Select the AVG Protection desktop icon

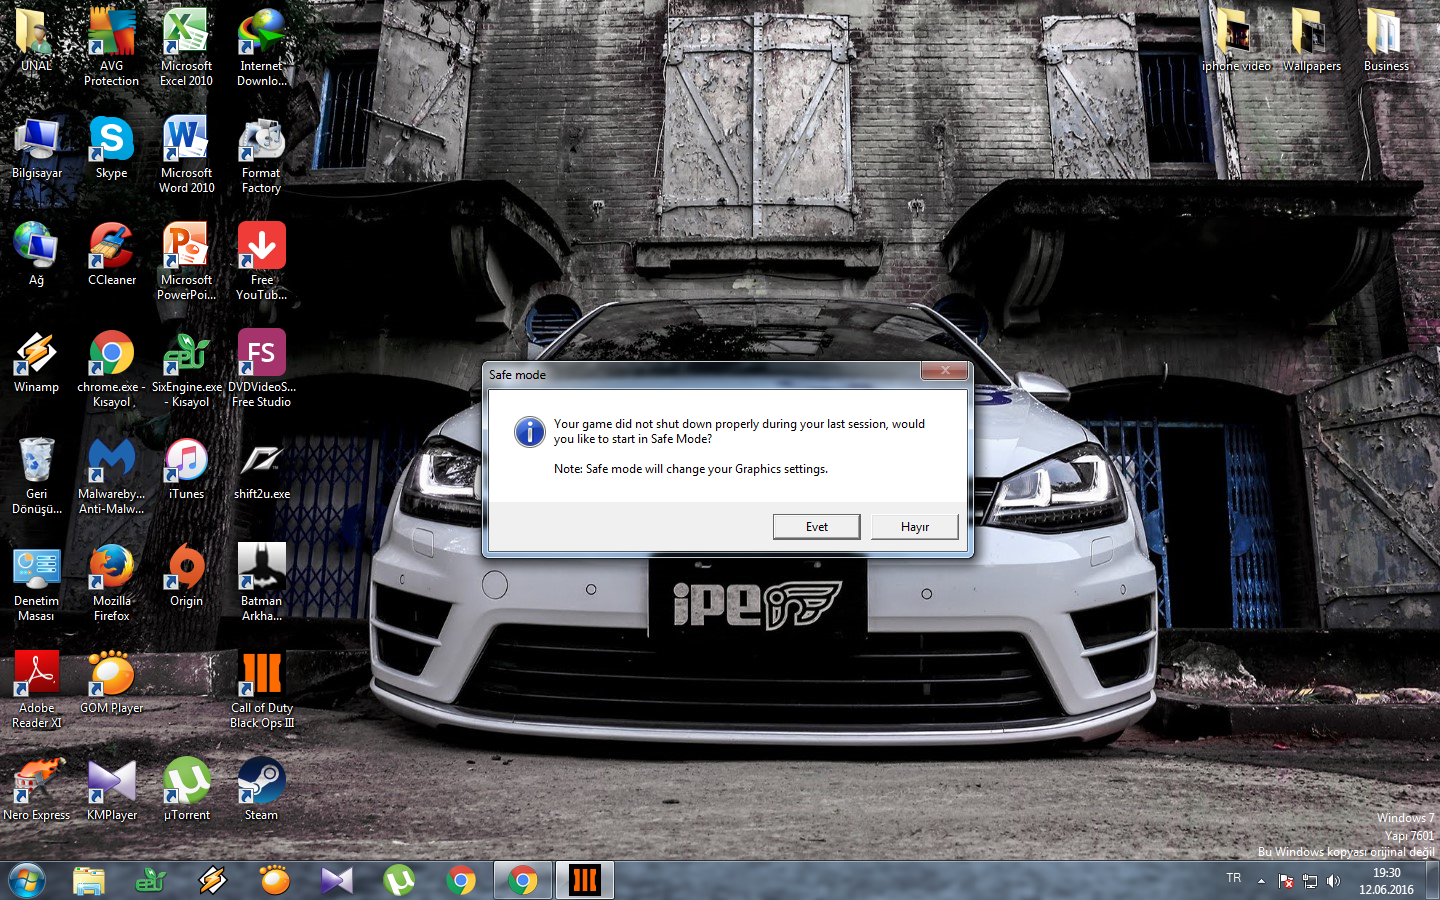111,47
